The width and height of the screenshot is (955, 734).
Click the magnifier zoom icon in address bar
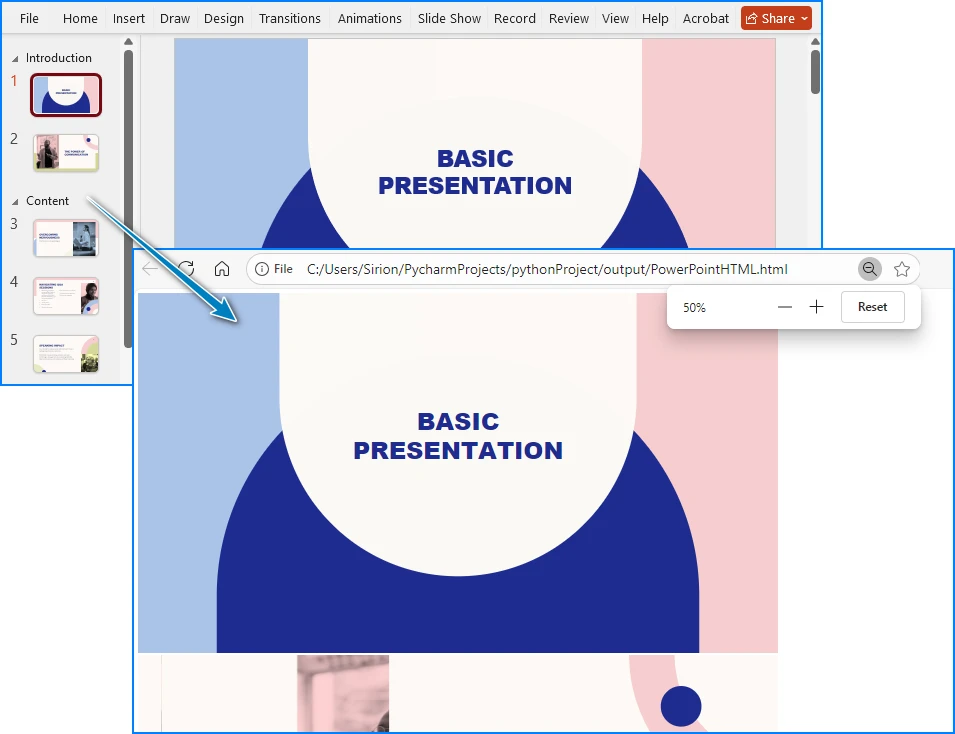869,268
